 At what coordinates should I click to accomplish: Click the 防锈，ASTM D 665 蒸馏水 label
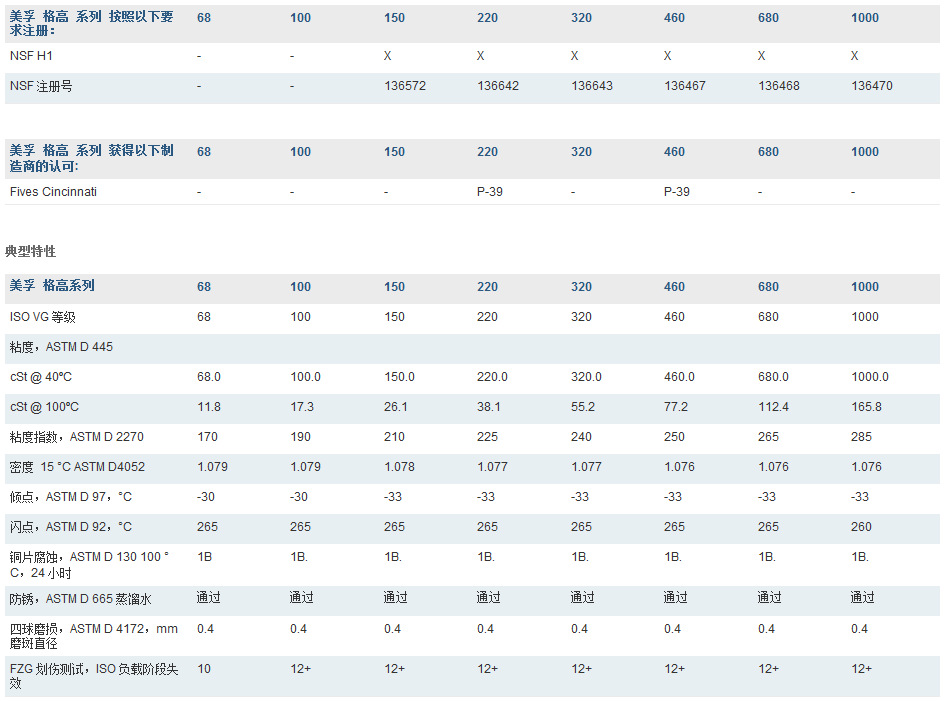click(80, 599)
